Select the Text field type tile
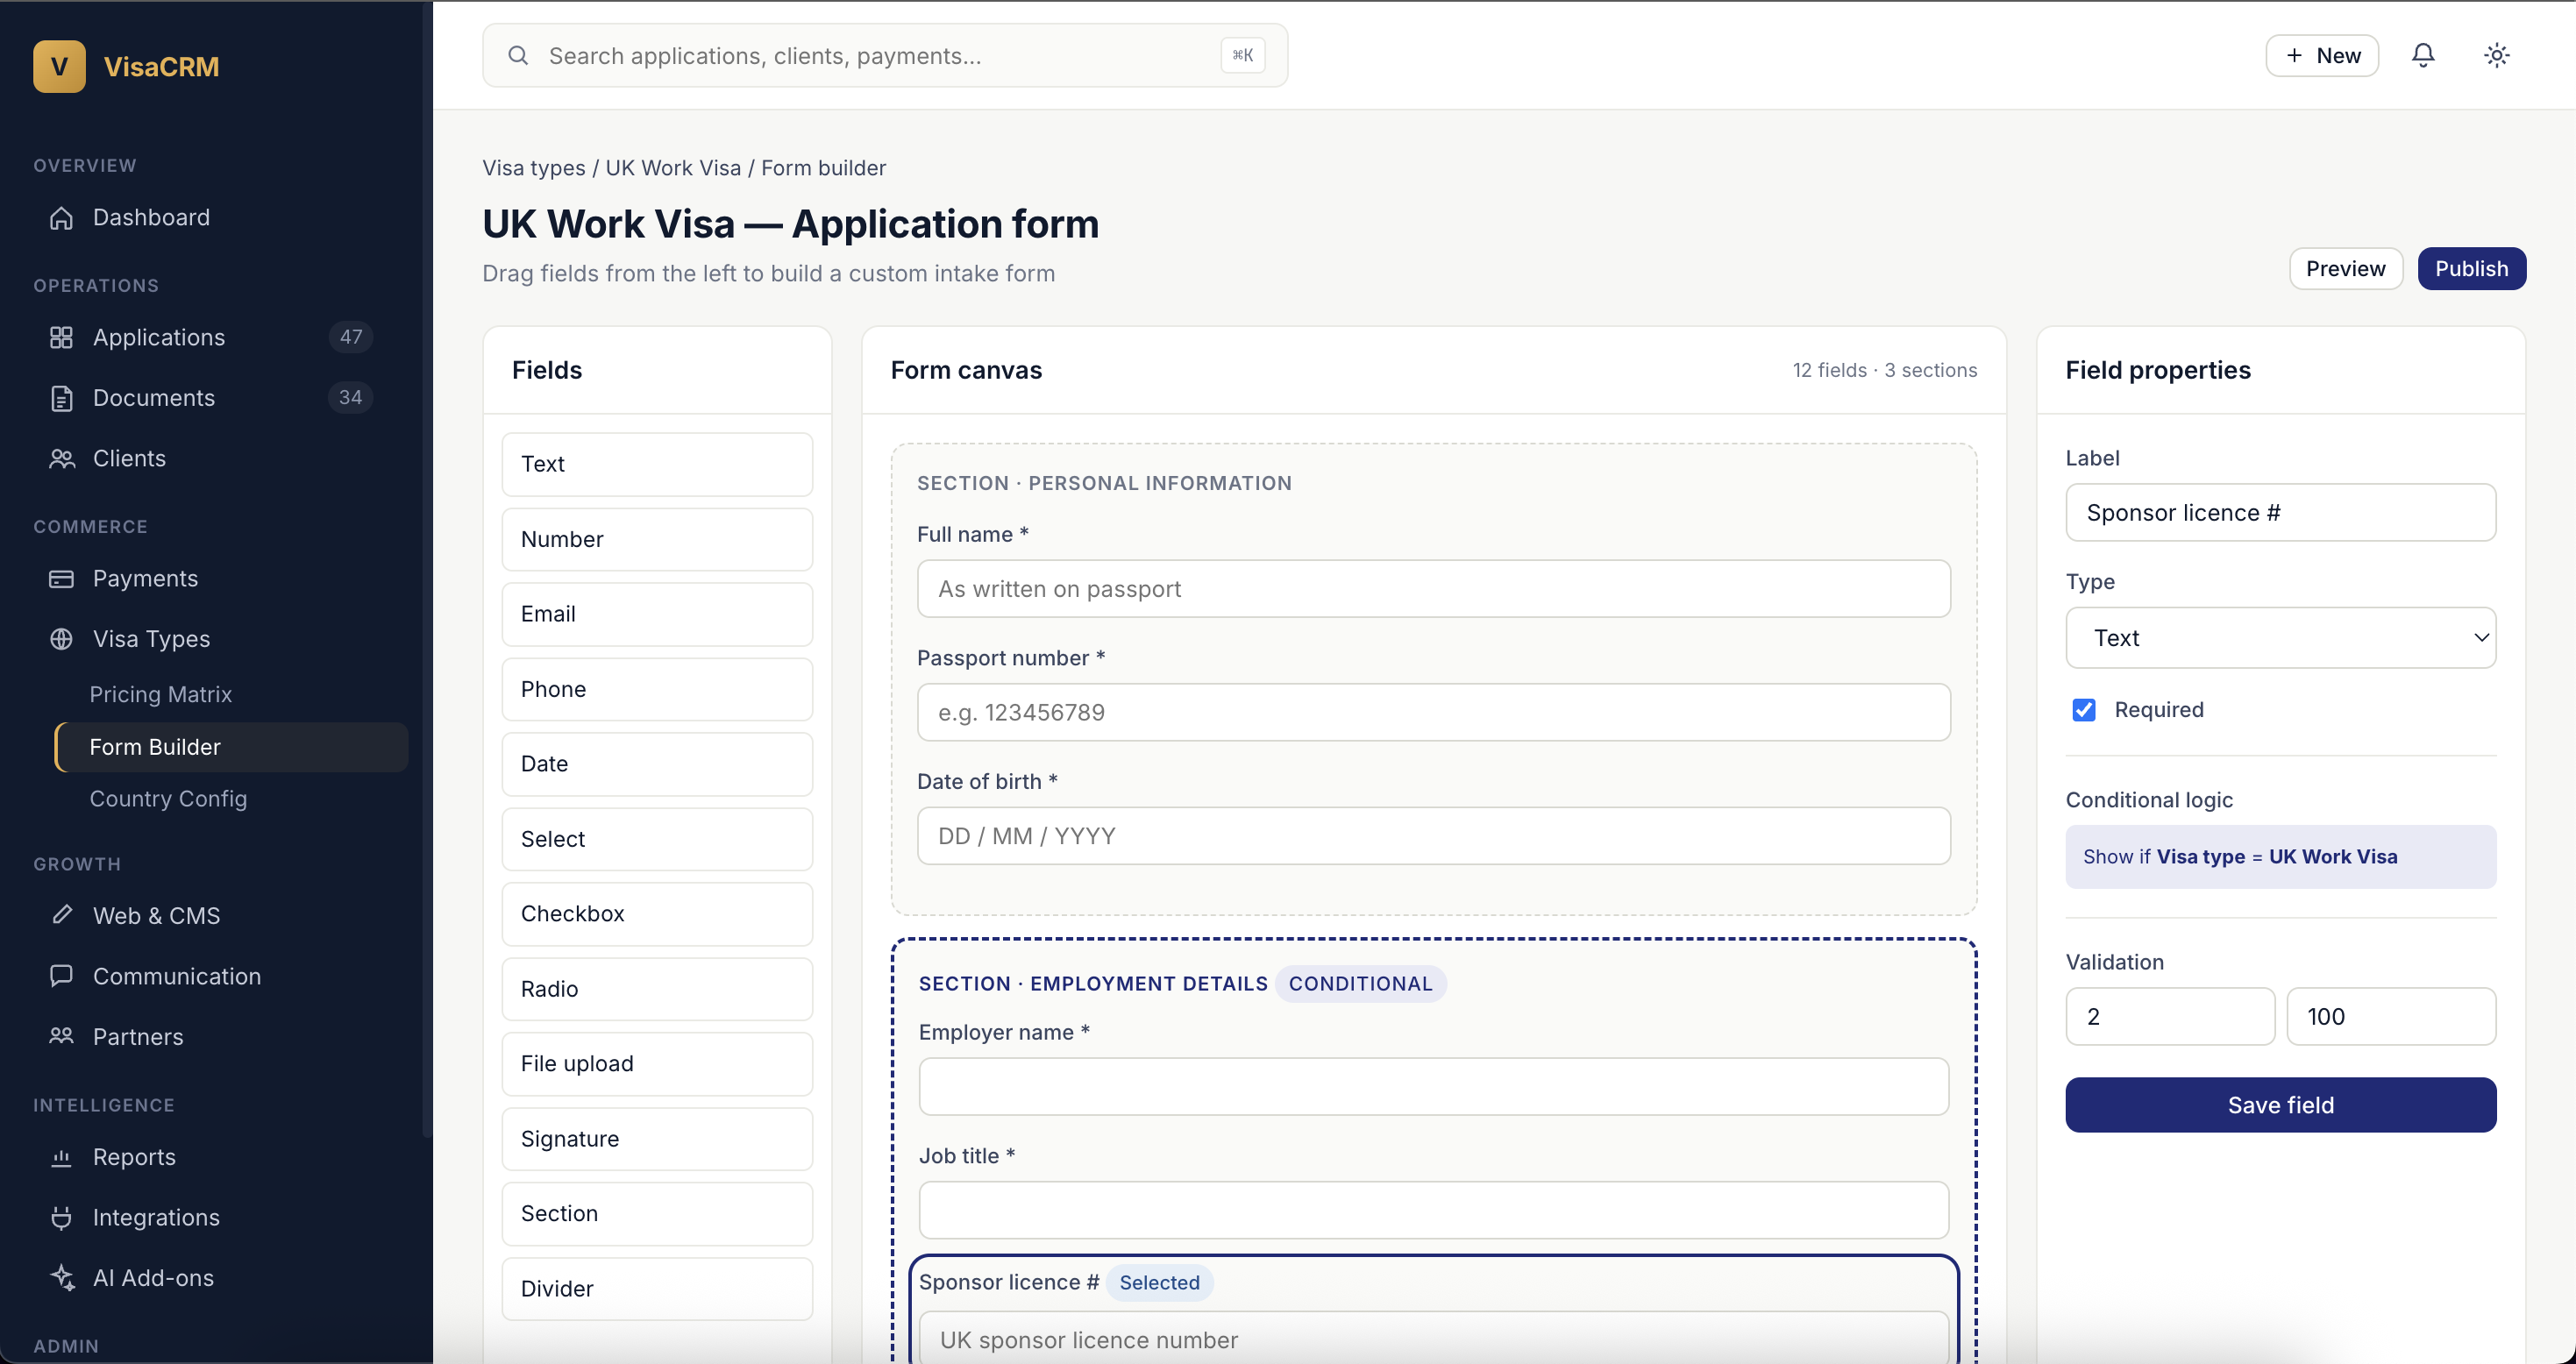 click(x=657, y=464)
